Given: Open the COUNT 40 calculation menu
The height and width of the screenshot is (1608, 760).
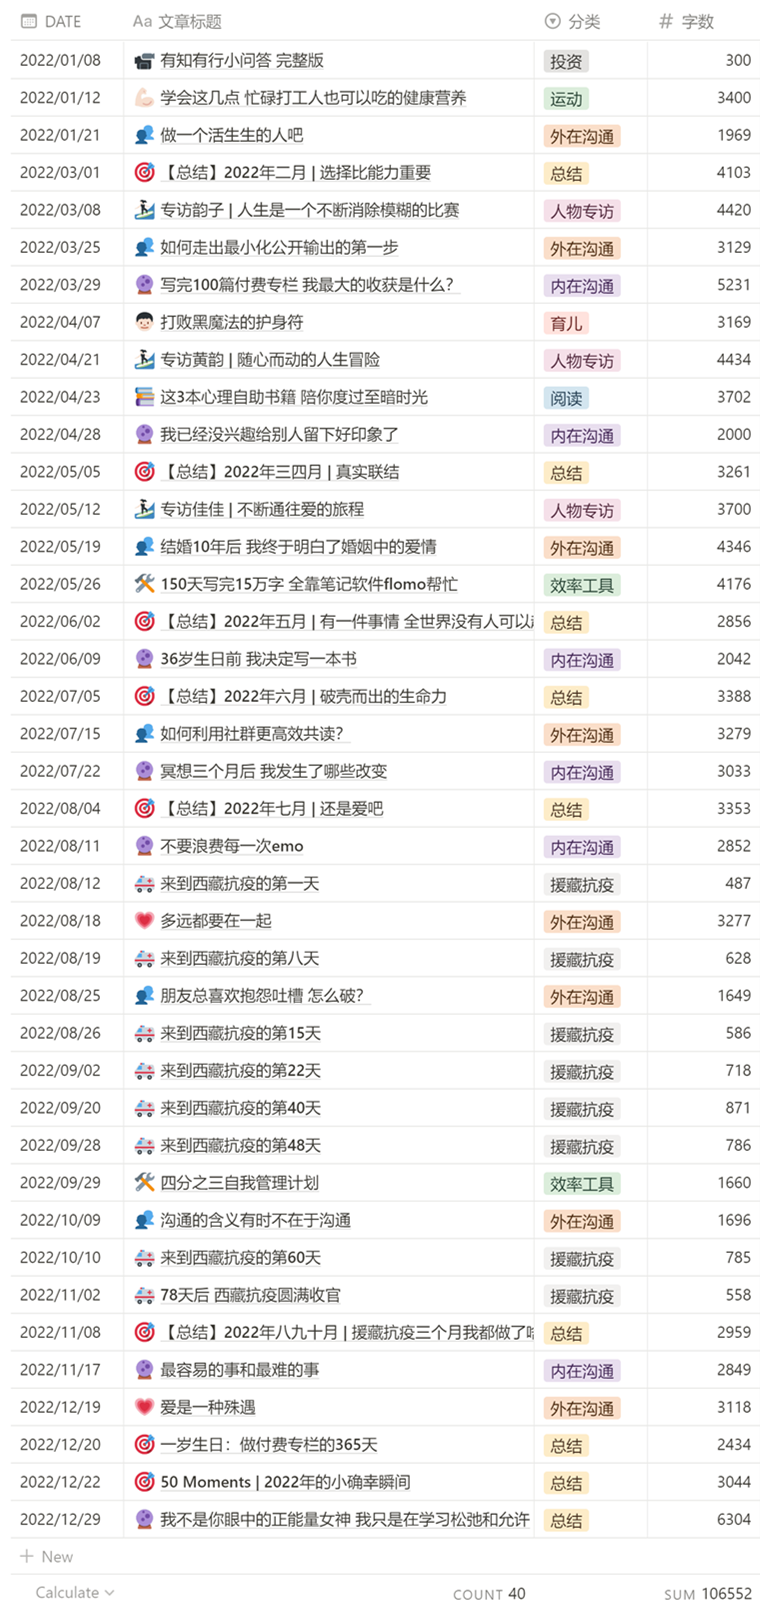Looking at the screenshot, I should pos(489,1594).
